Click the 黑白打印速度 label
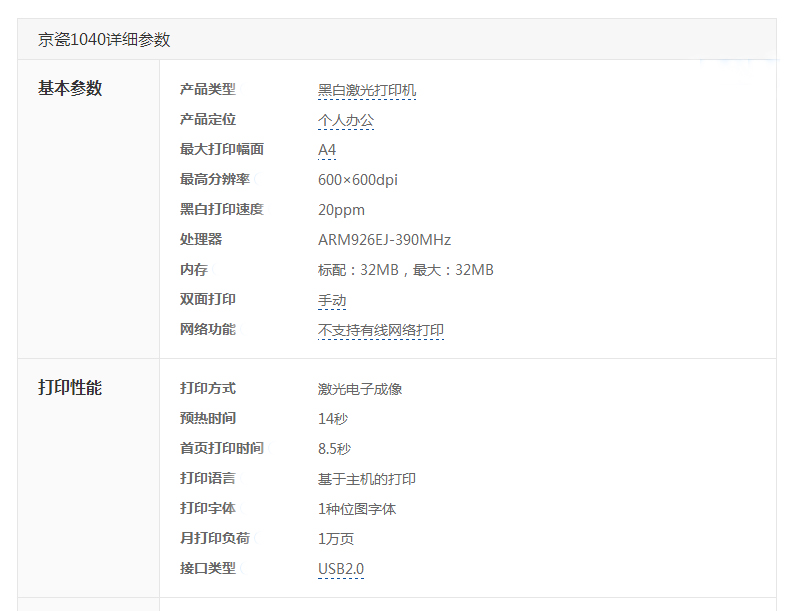 click(x=222, y=210)
